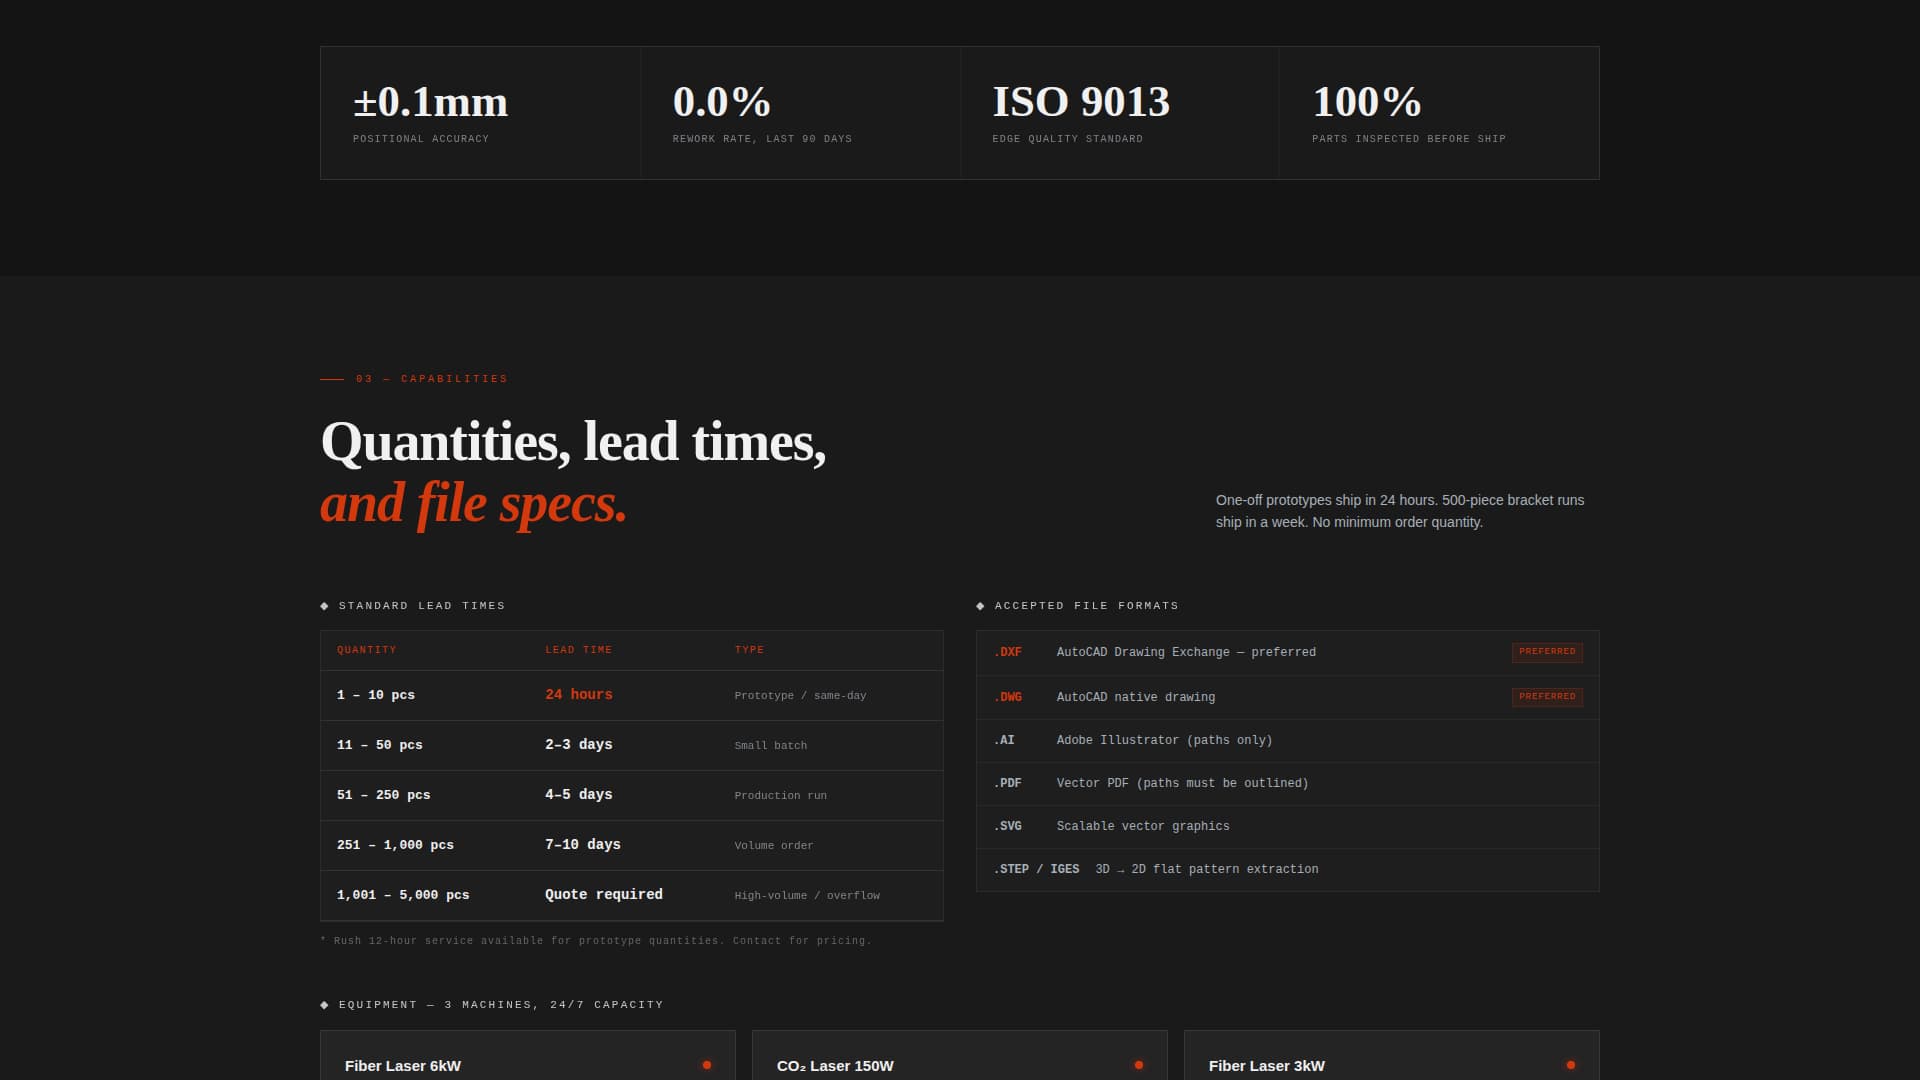1920x1080 pixels.
Task: Click the '24 hours' lead time link
Action: pyautogui.click(x=579, y=694)
